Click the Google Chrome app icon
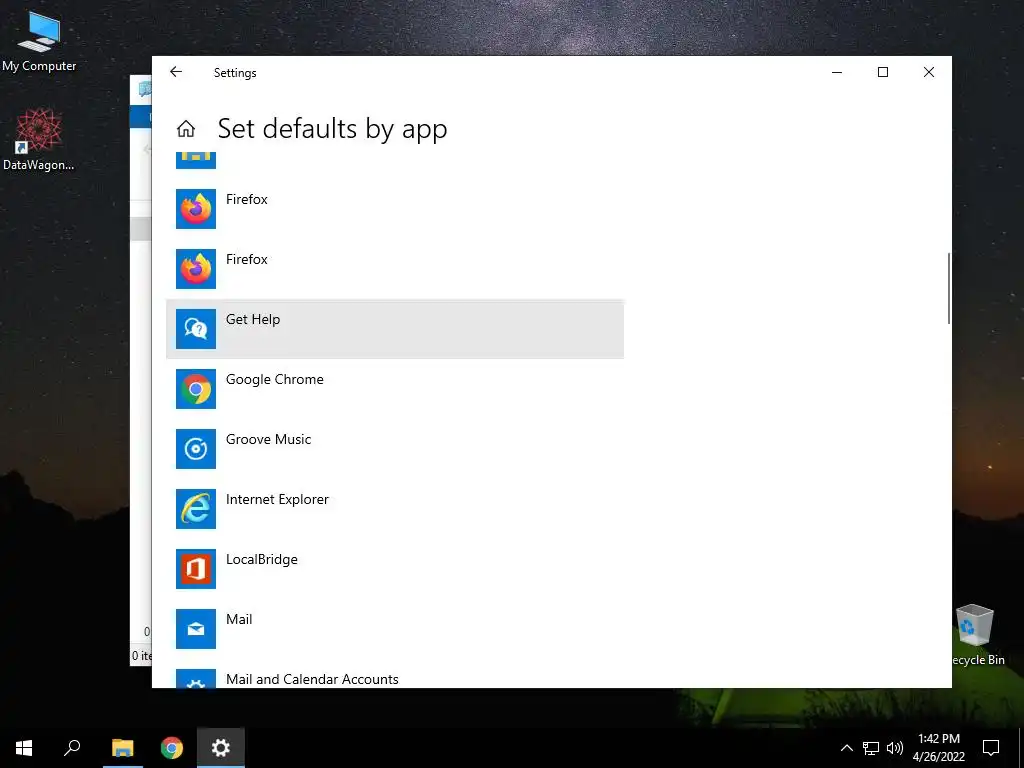 coord(196,389)
